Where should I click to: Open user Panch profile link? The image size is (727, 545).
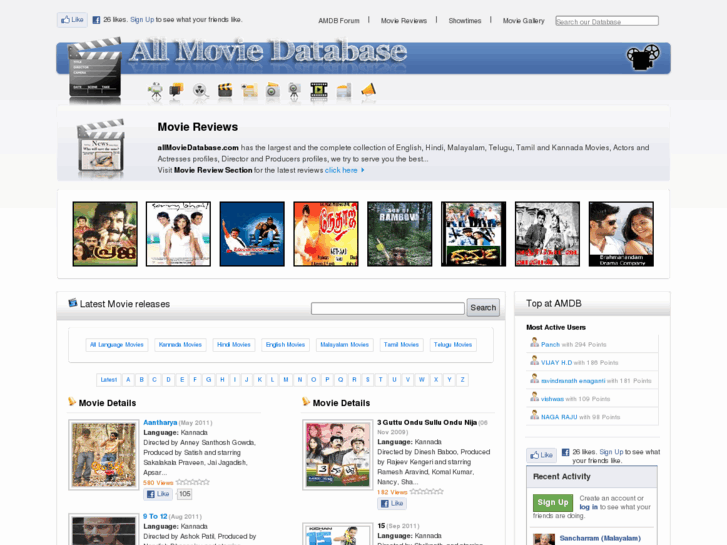[550, 345]
